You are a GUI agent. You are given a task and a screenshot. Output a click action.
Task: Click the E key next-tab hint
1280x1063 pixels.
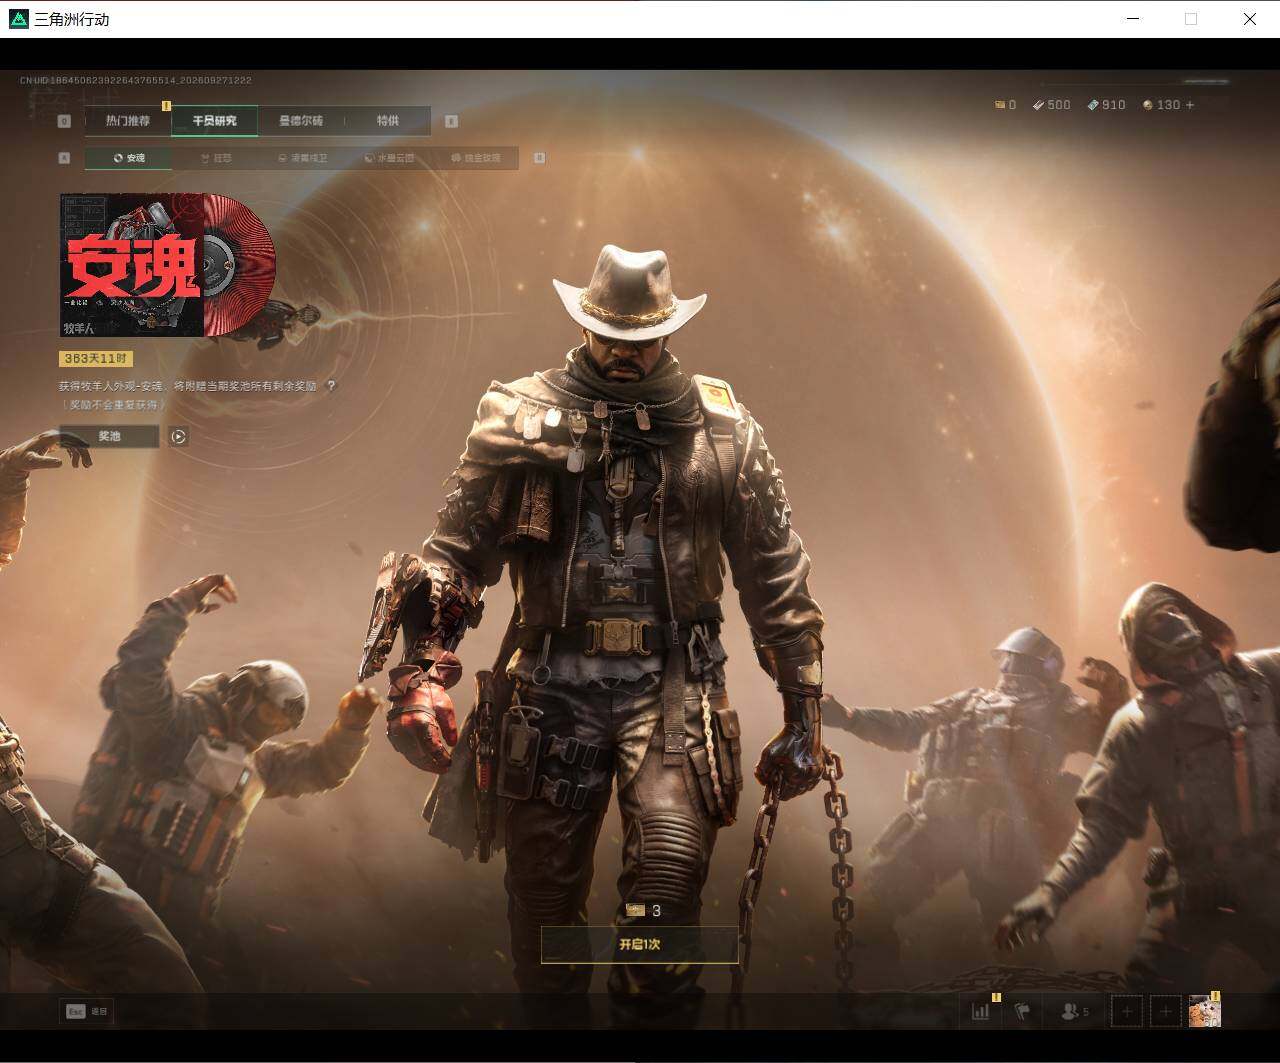tap(451, 121)
